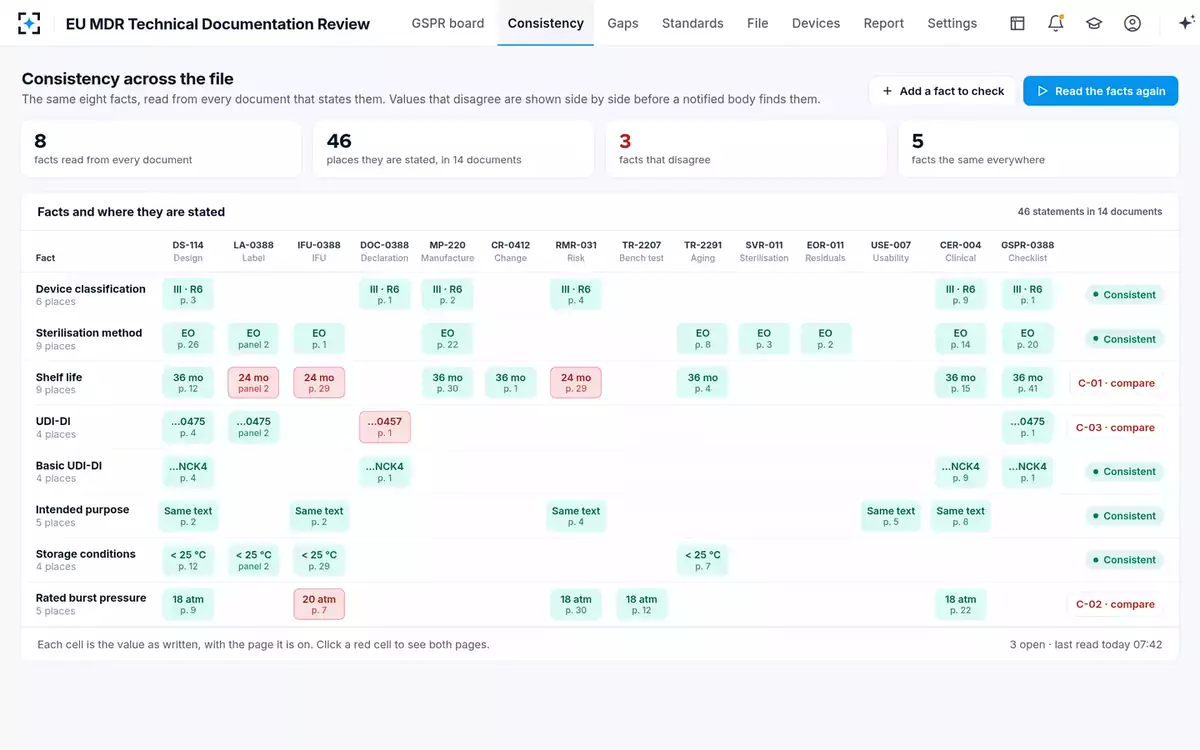Click the 18 atm cell under TR-2207
This screenshot has width=1200, height=750.
click(642, 604)
